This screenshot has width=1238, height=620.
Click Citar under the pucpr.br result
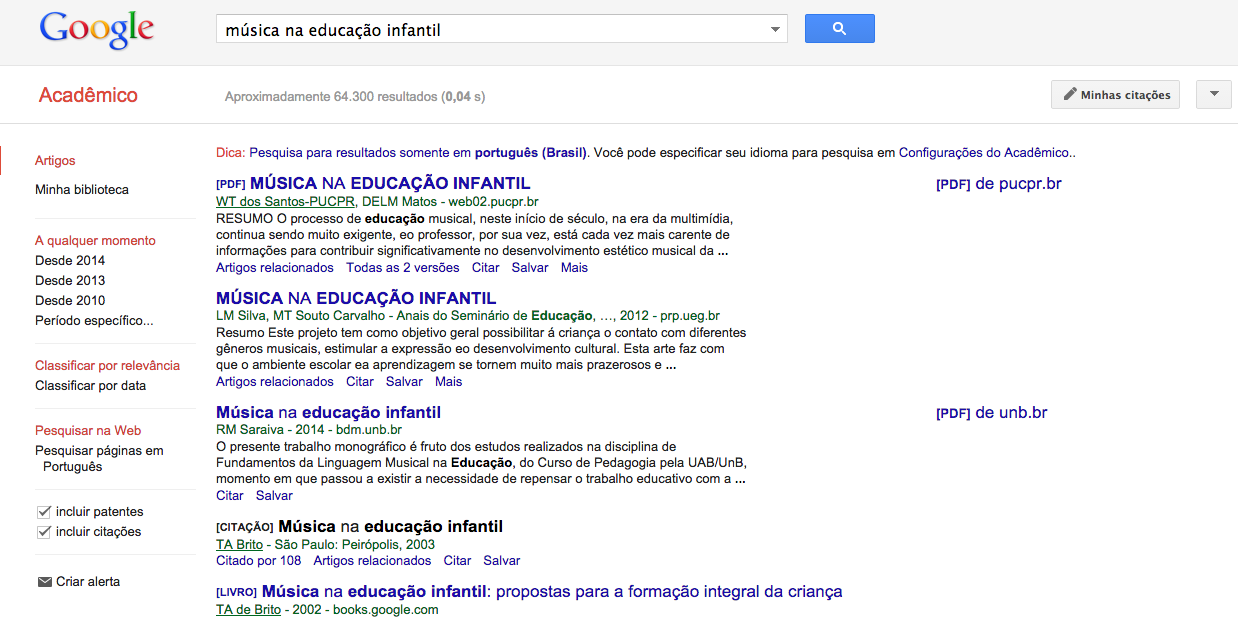(x=486, y=268)
